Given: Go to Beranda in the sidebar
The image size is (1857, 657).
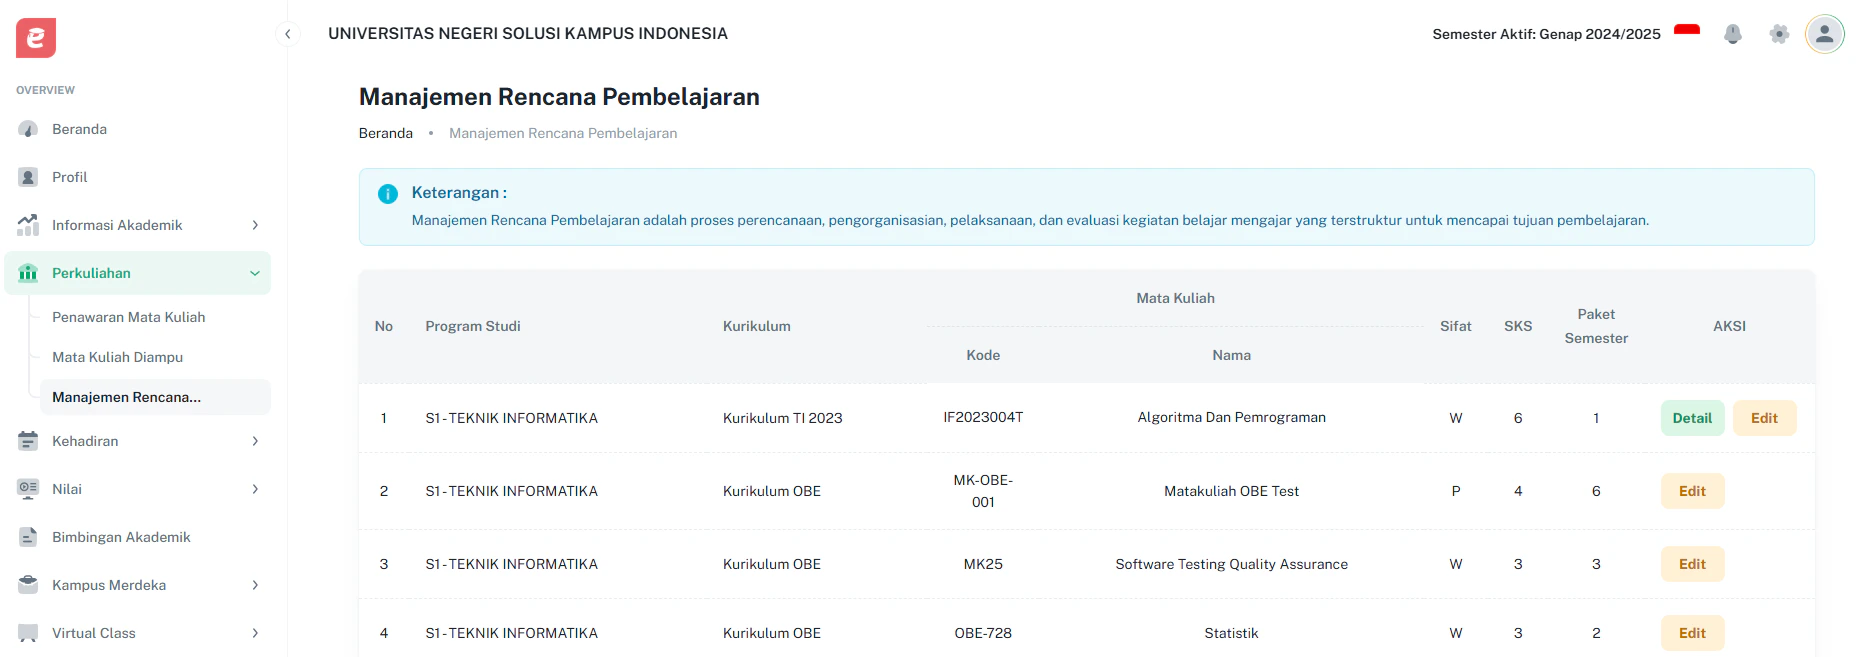Looking at the screenshot, I should [x=137, y=129].
